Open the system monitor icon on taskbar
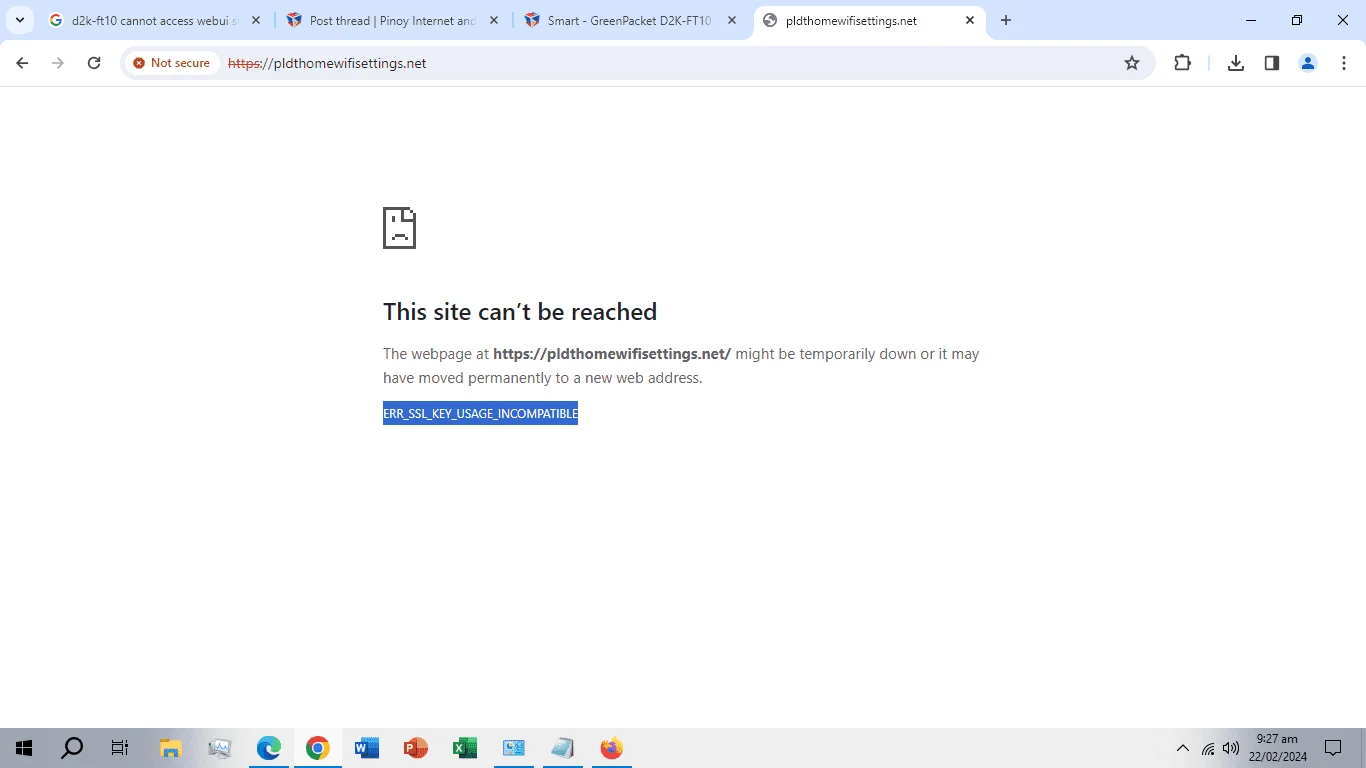This screenshot has height=768, width=1366. click(220, 748)
